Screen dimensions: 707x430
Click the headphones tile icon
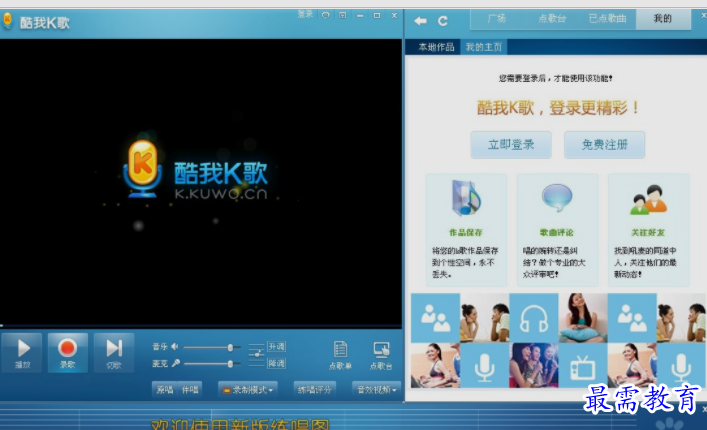click(534, 318)
